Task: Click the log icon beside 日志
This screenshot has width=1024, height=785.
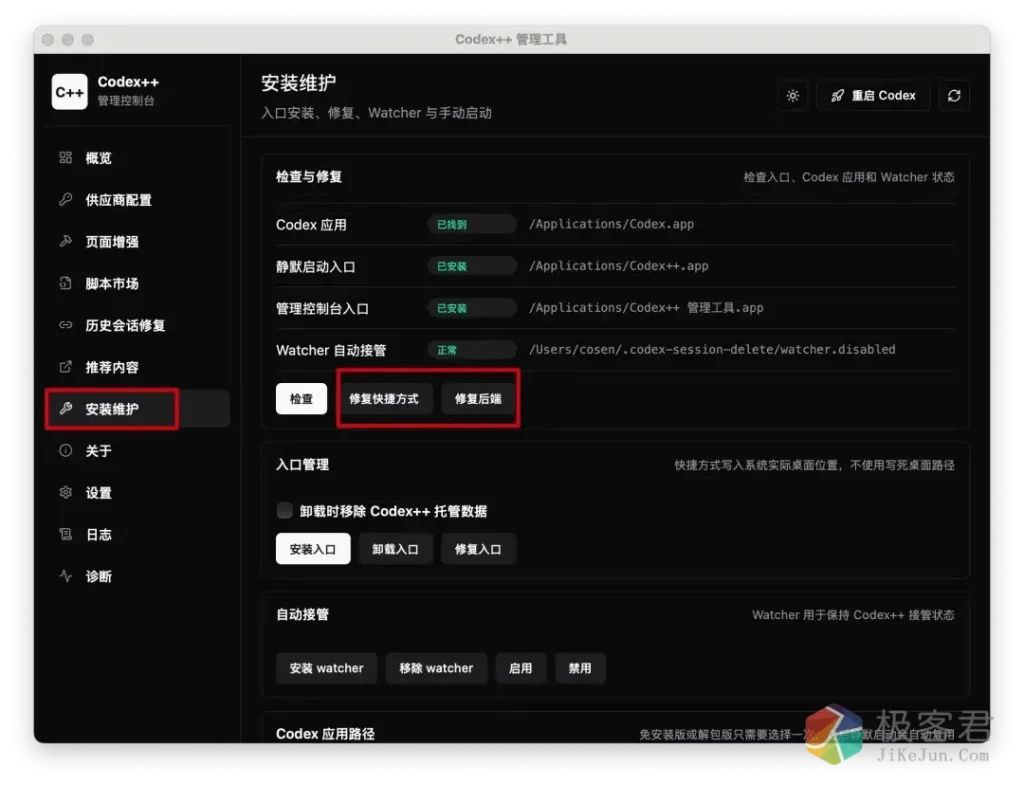Action: [x=65, y=534]
